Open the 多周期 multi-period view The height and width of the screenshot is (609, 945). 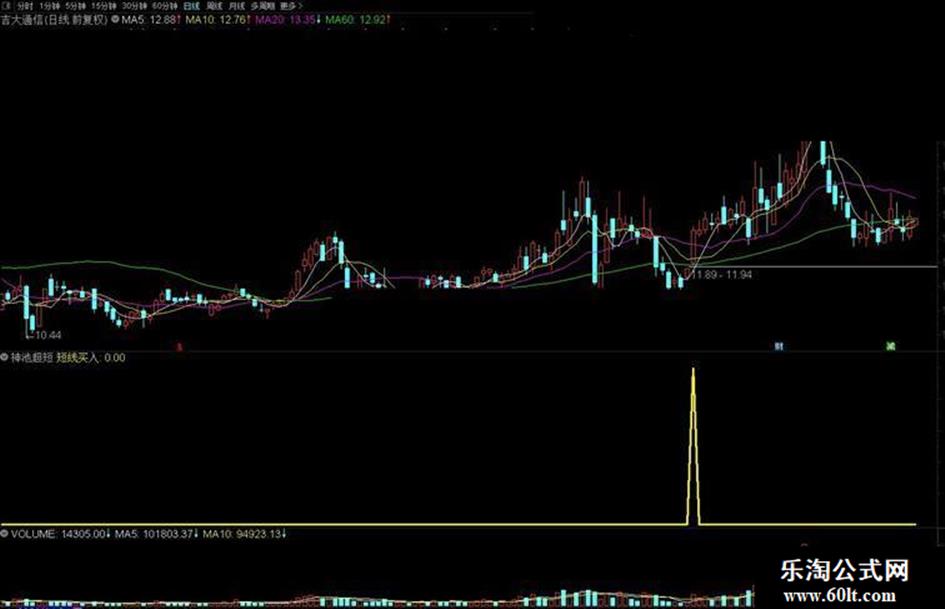(x=263, y=6)
